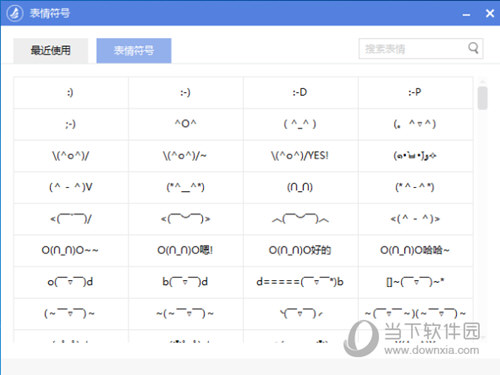Minimize the 表情符号 window
Viewport: 500px width, 375px height.
pyautogui.click(x=466, y=14)
